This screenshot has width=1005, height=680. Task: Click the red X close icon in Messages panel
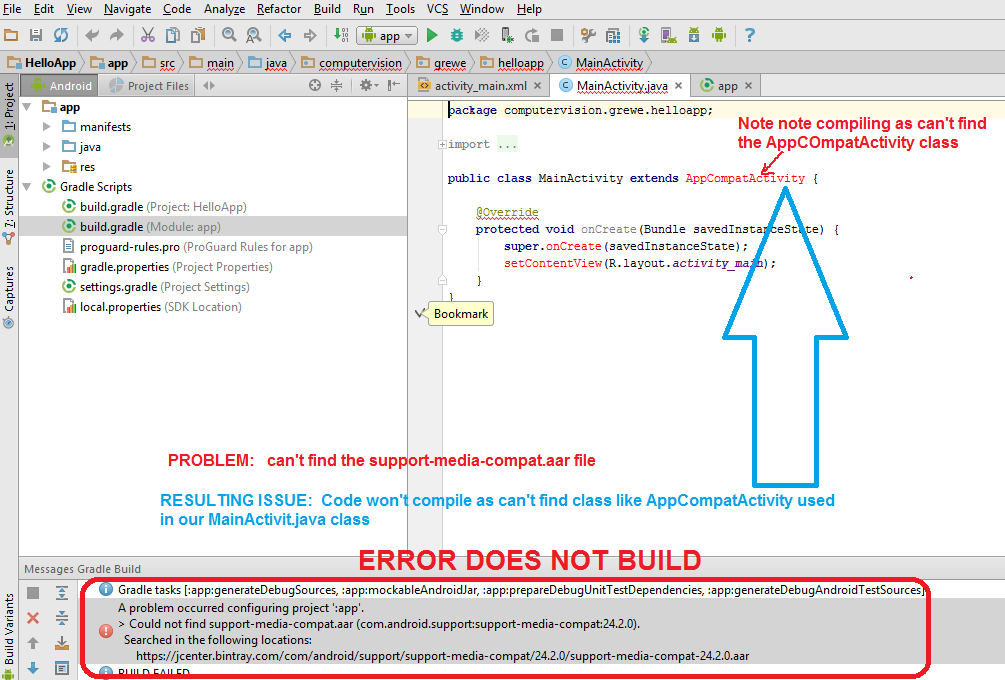(x=33, y=618)
